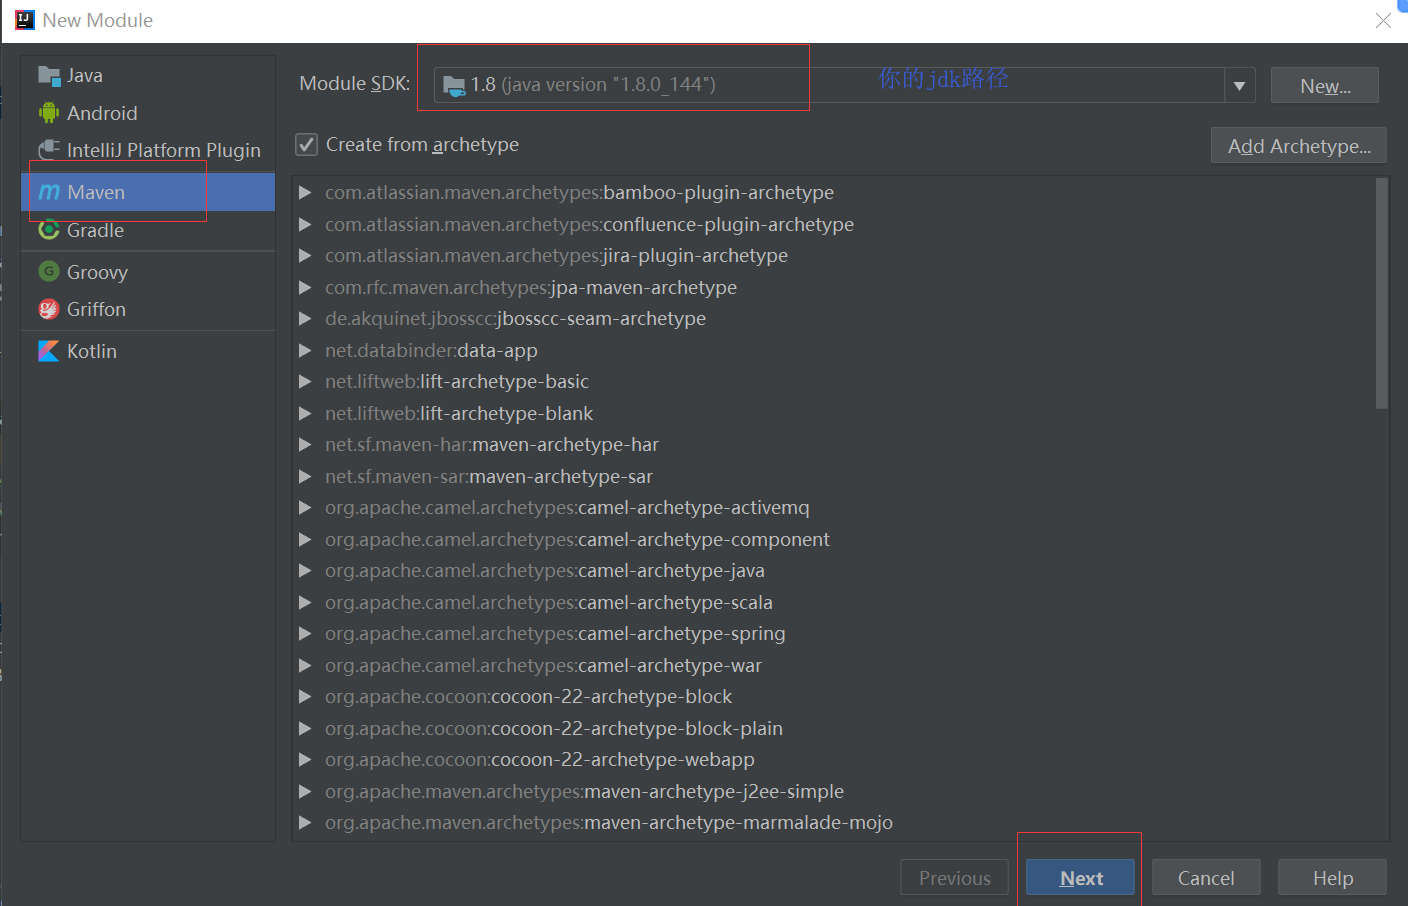Select Griffon module type
1408x906 pixels.
pyautogui.click(x=148, y=309)
